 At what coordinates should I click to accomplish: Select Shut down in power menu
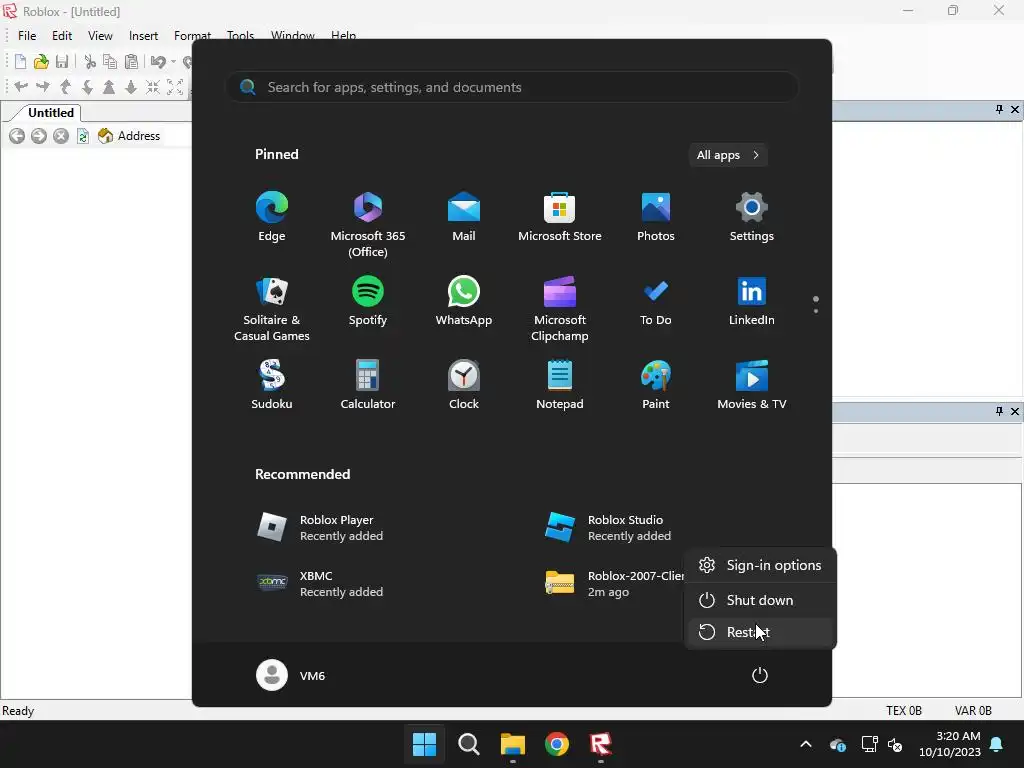click(760, 600)
